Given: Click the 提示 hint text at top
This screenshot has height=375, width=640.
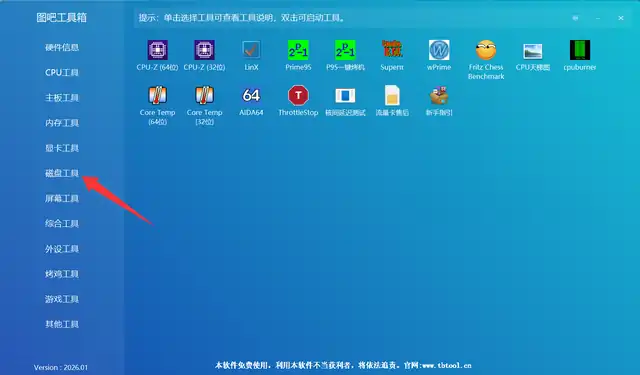Looking at the screenshot, I should 242,18.
